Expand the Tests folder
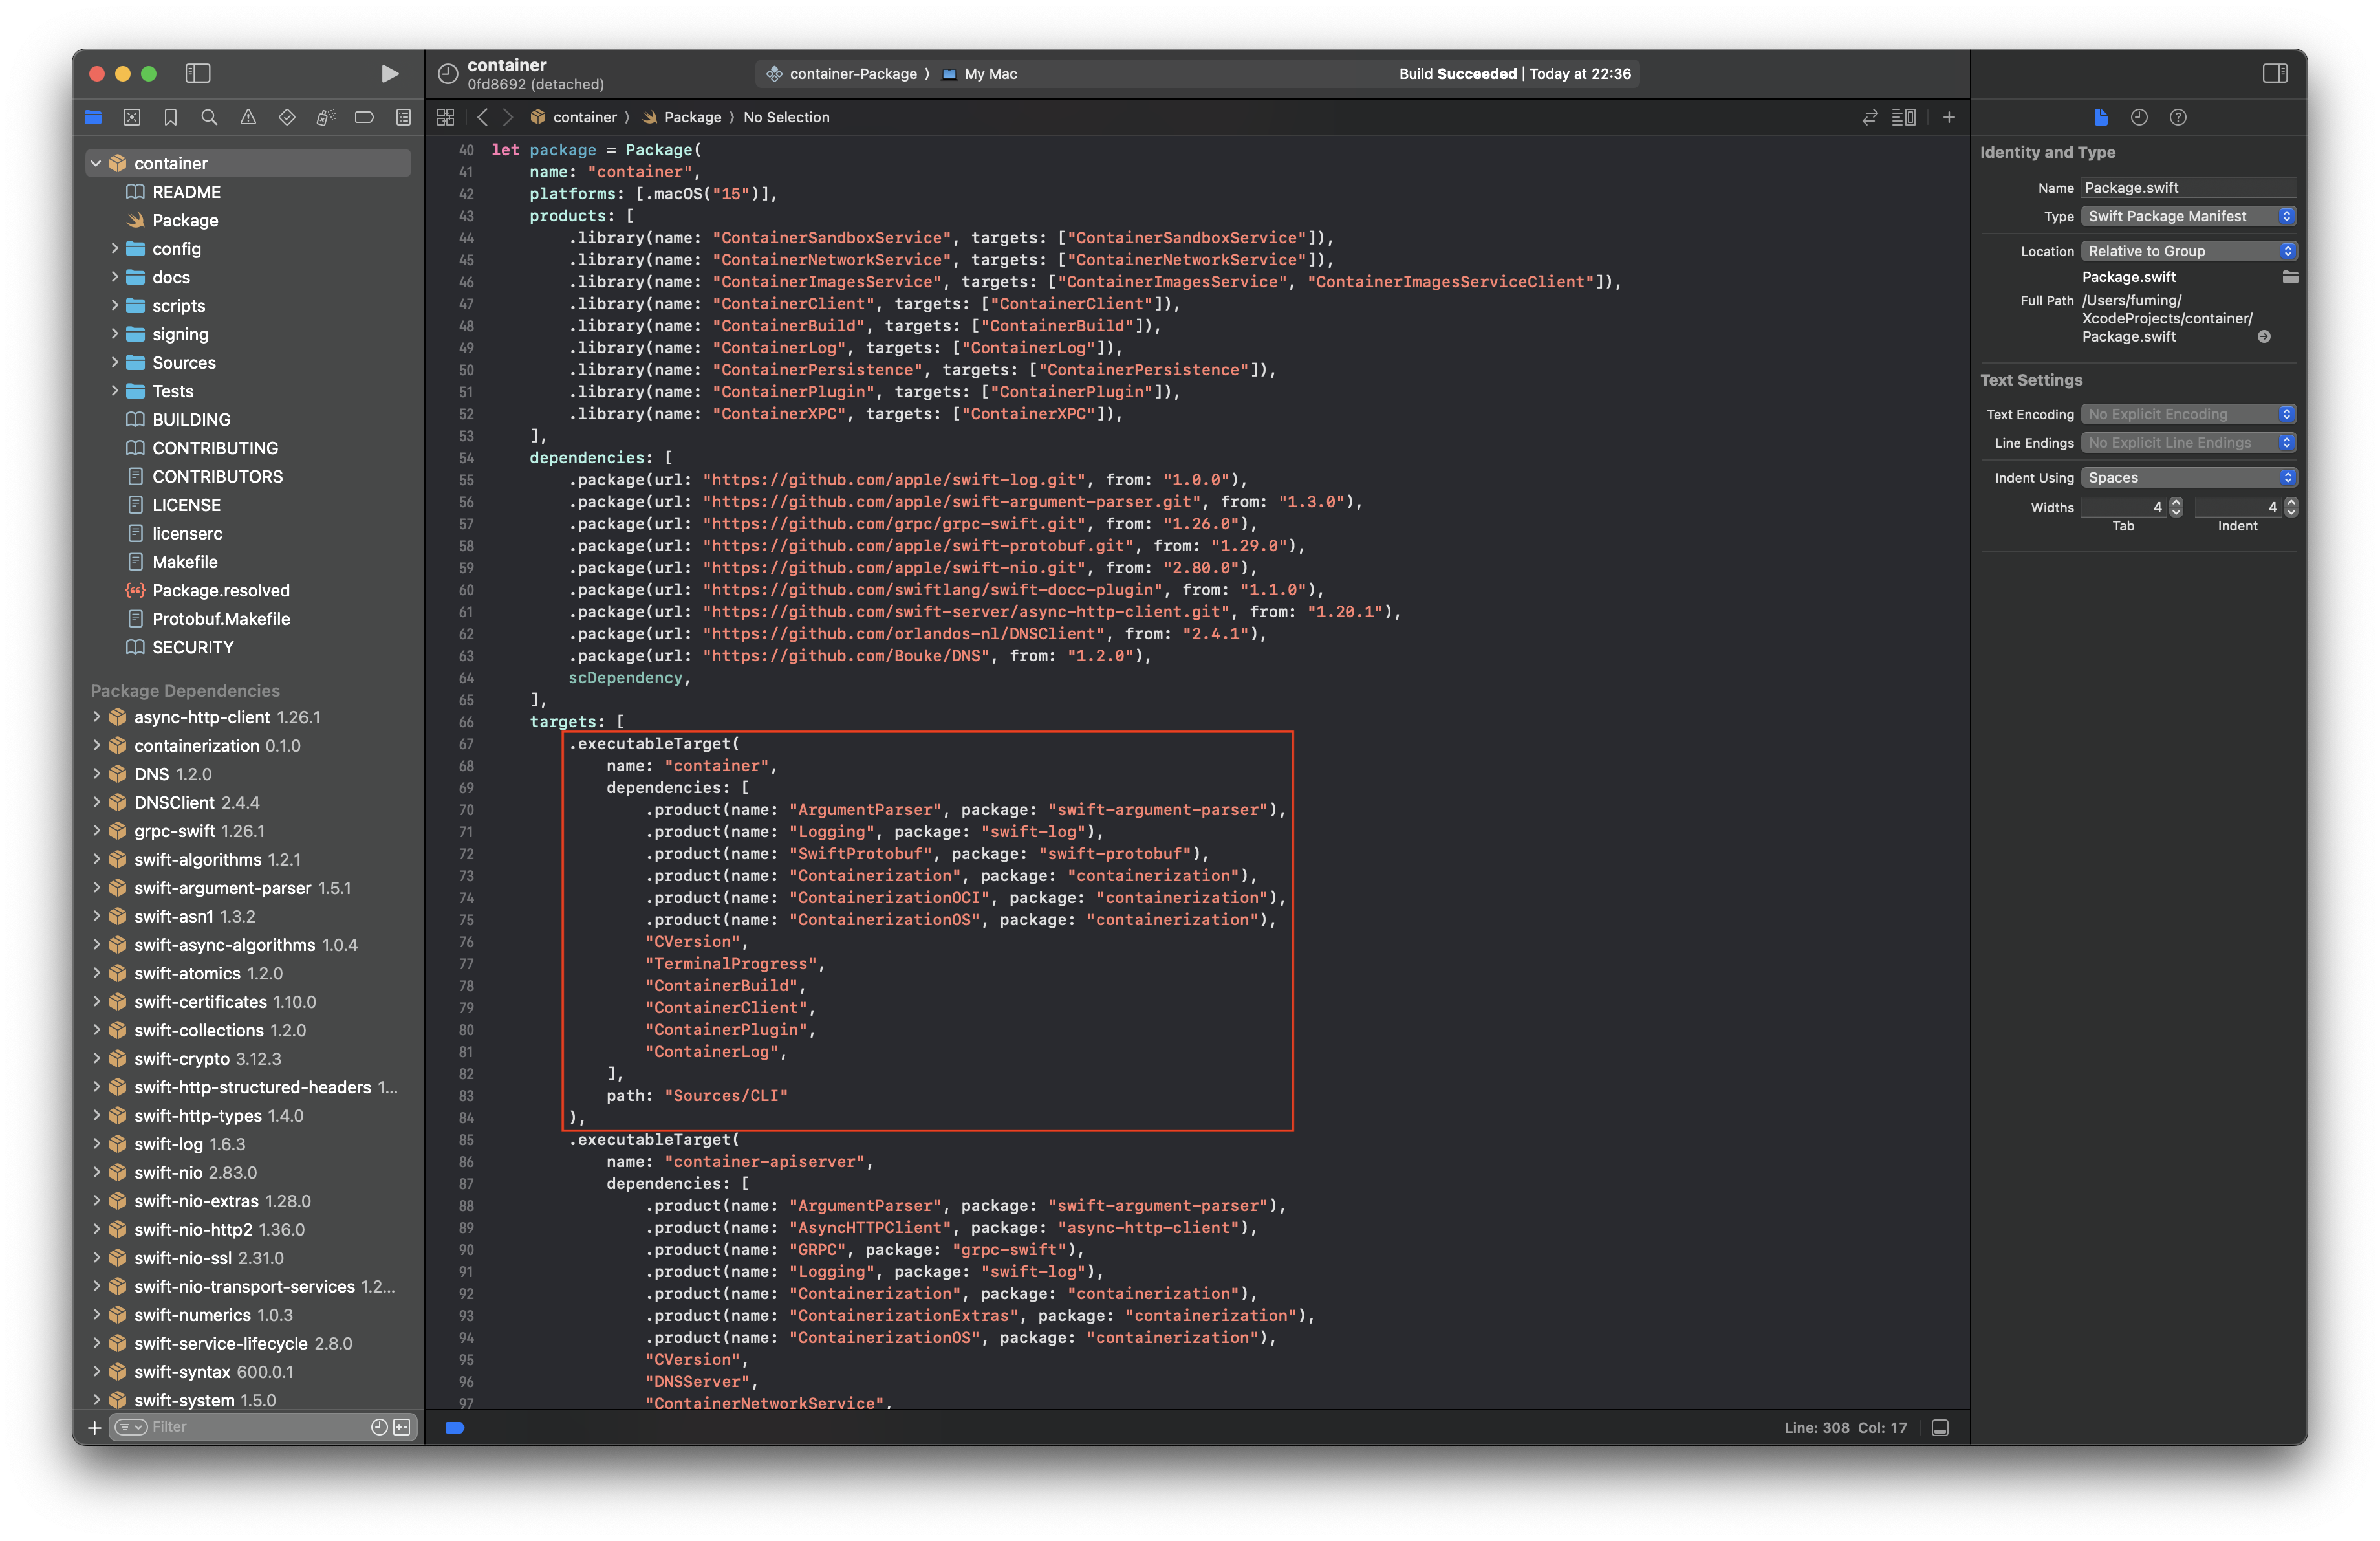Viewport: 2380px width, 1541px height. coord(114,391)
